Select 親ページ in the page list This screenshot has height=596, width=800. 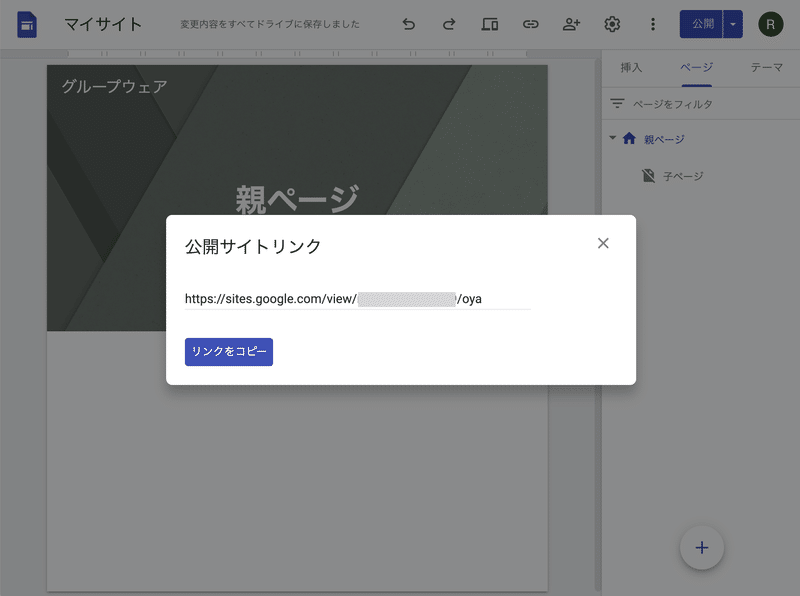pos(664,139)
